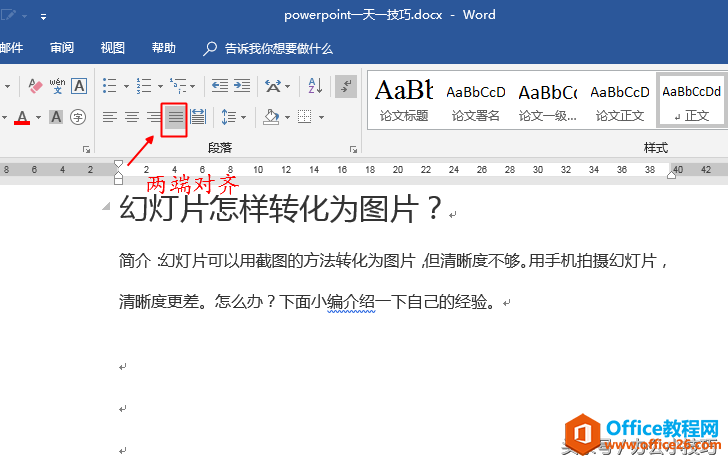Open the 视图 (View) ribbon tab
The height and width of the screenshot is (462, 728).
[113, 48]
